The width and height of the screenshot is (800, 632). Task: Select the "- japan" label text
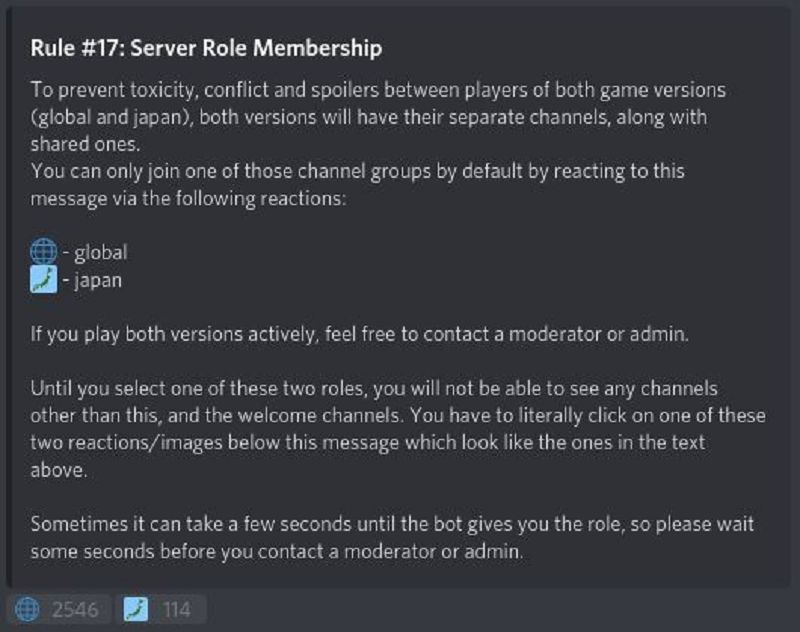pos(92,281)
